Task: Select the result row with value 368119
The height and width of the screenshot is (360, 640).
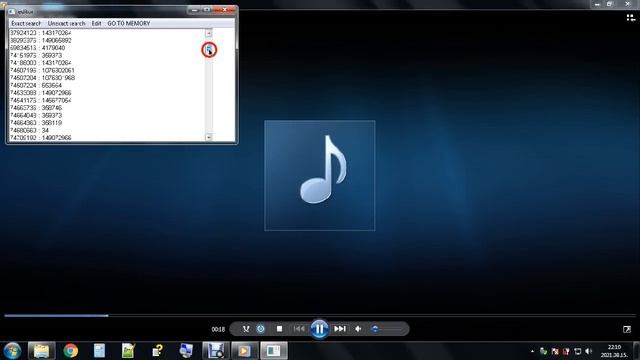Action: 36,122
